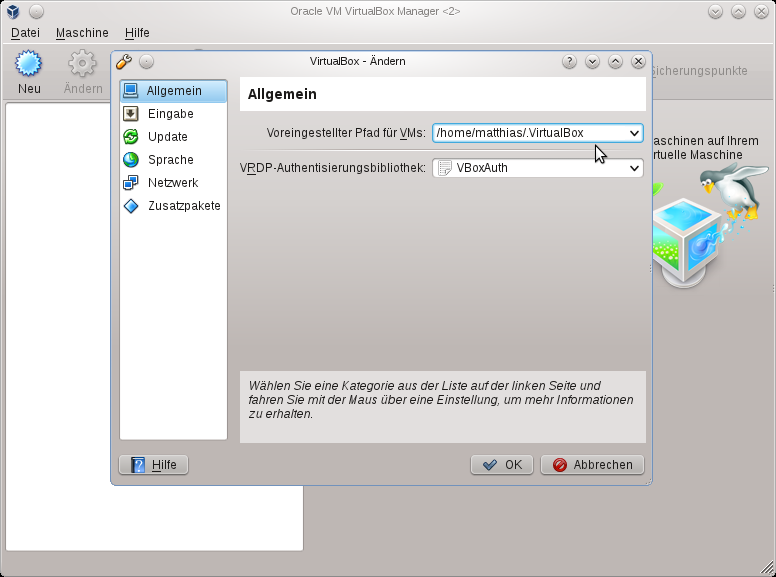Click the Neu toolbar icon in VirtualBox Manager
Viewport: 776px width, 577px height.
pyautogui.click(x=29, y=63)
